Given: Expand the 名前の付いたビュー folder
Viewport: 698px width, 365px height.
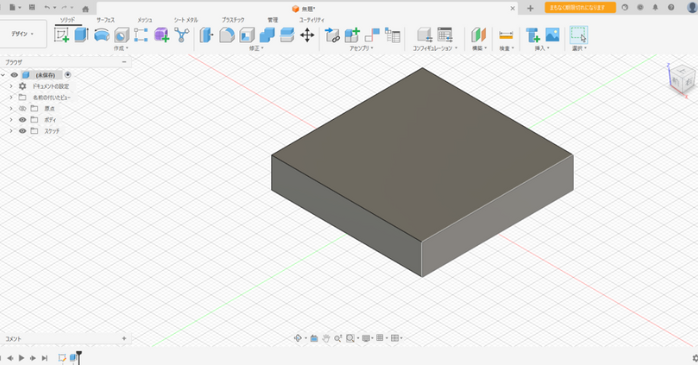Looking at the screenshot, I should point(11,97).
